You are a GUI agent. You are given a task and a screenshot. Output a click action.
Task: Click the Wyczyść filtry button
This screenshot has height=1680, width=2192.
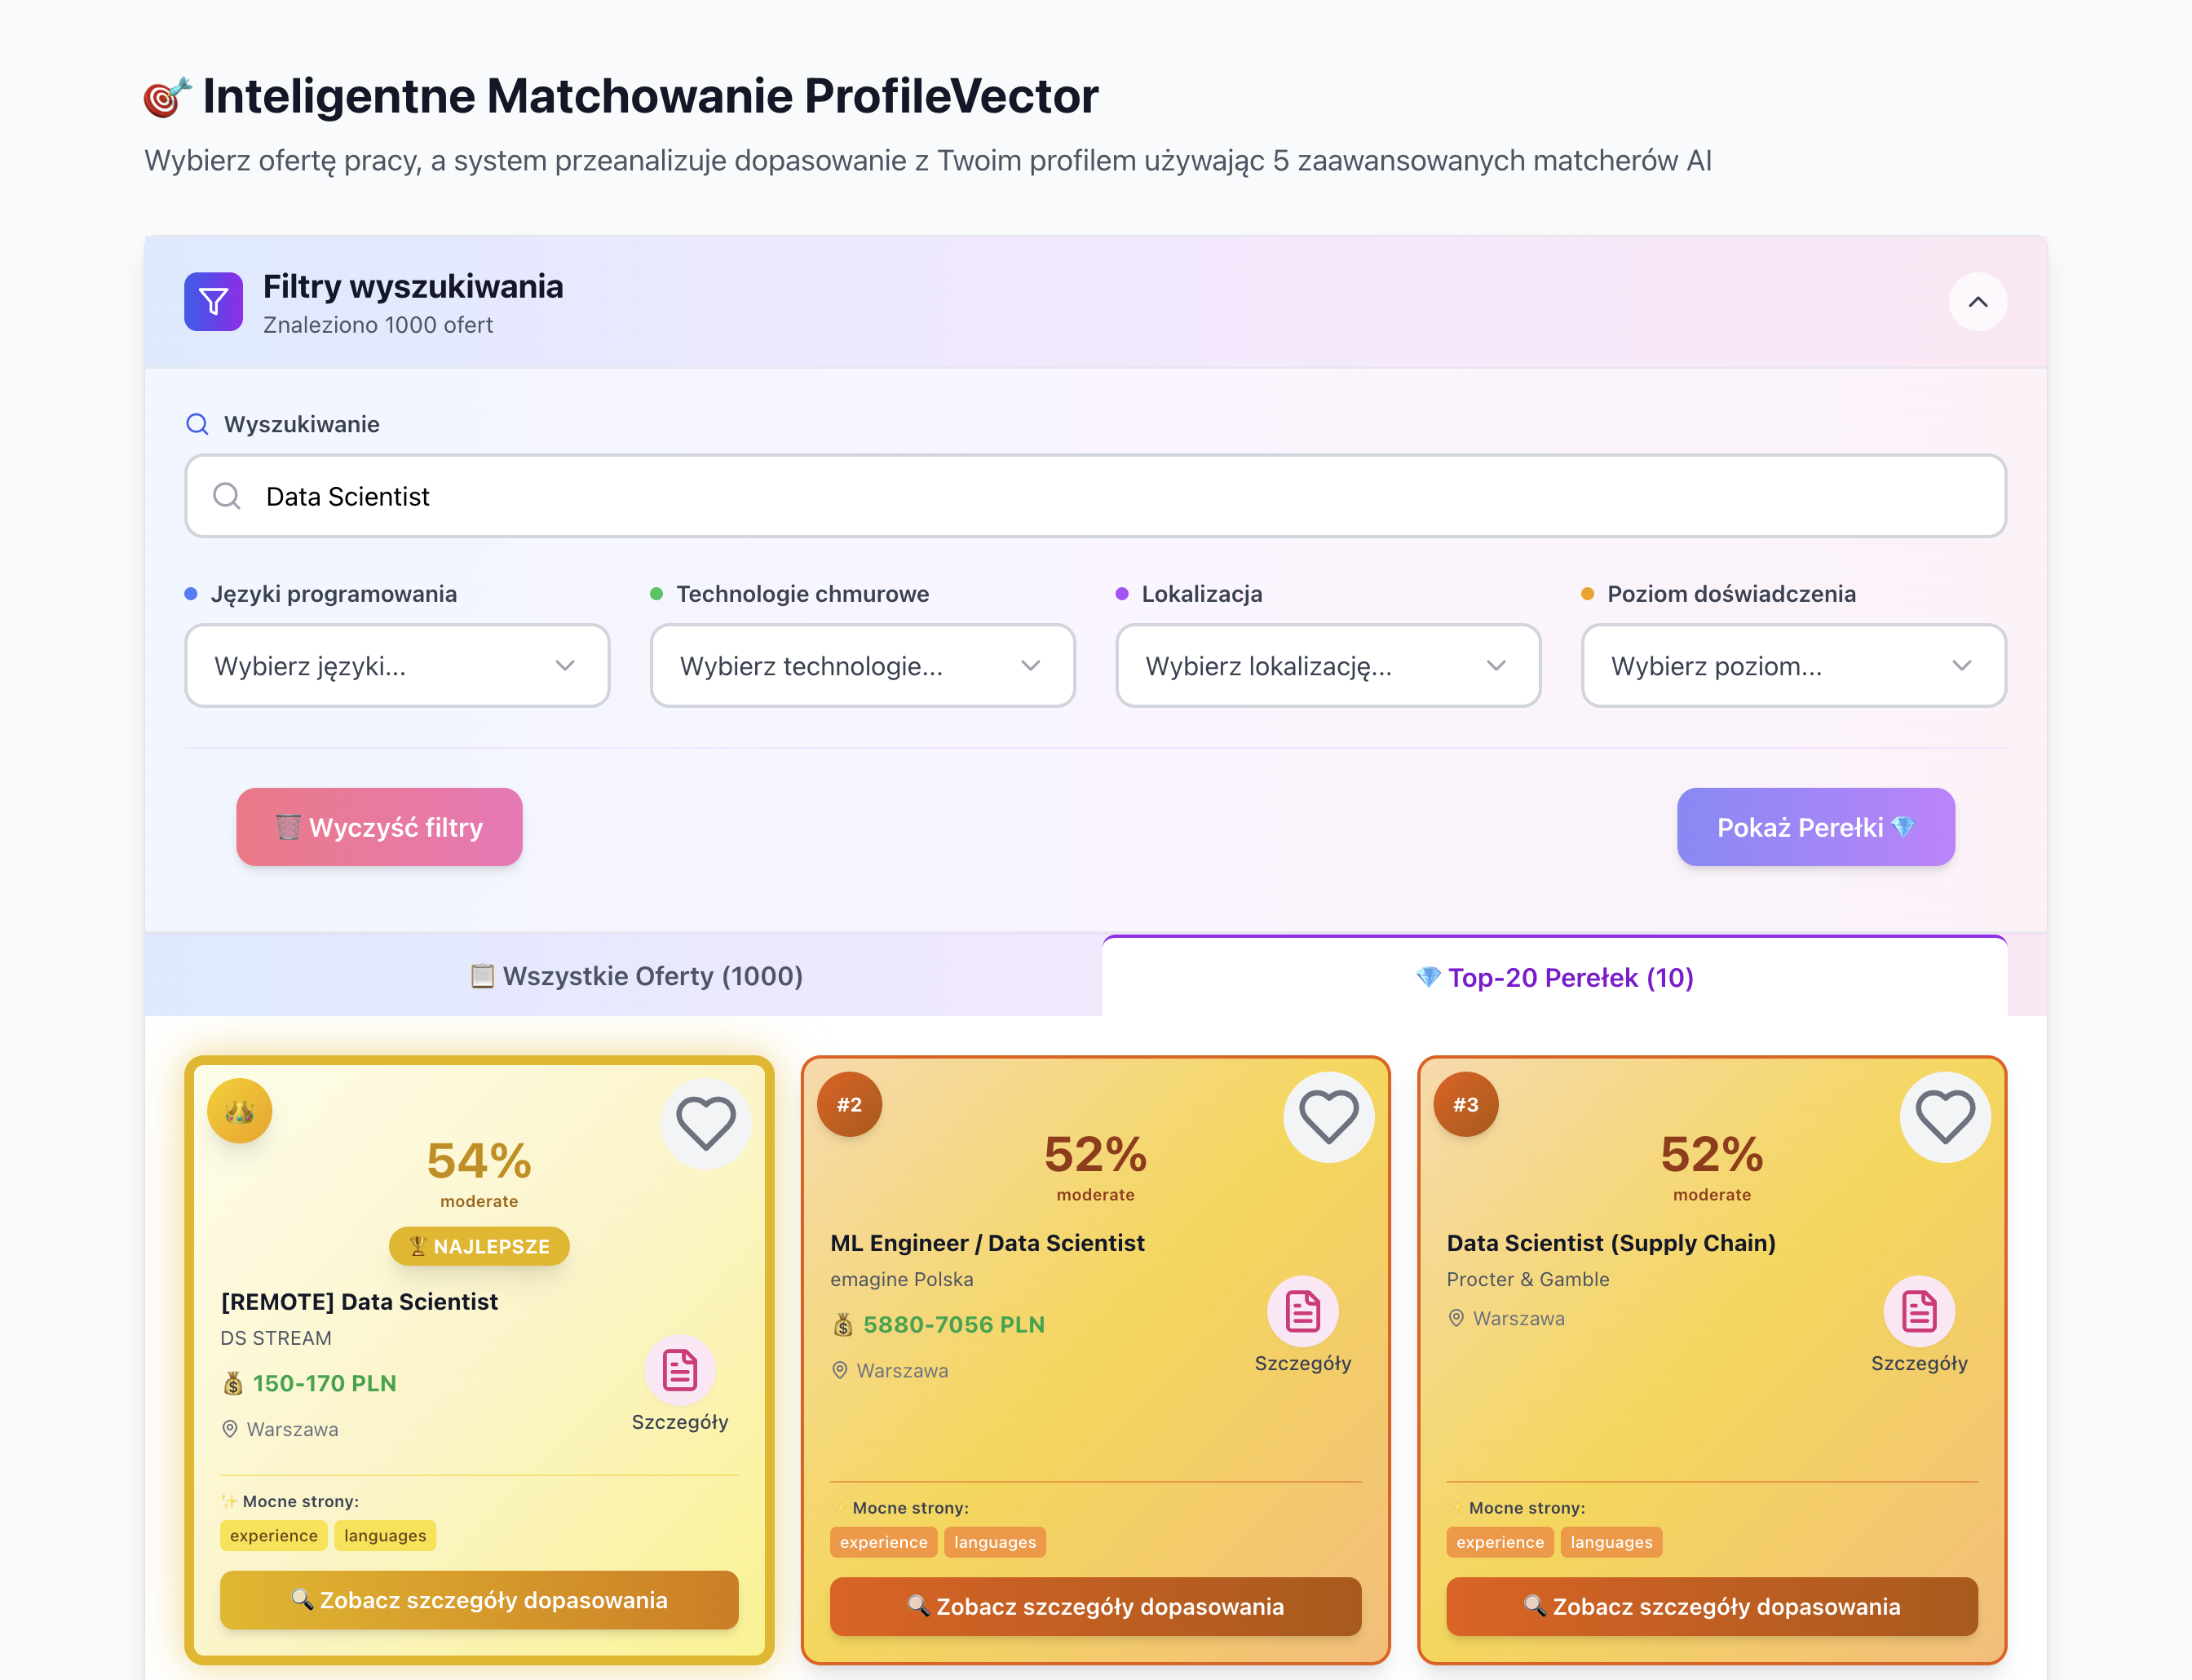pos(379,827)
